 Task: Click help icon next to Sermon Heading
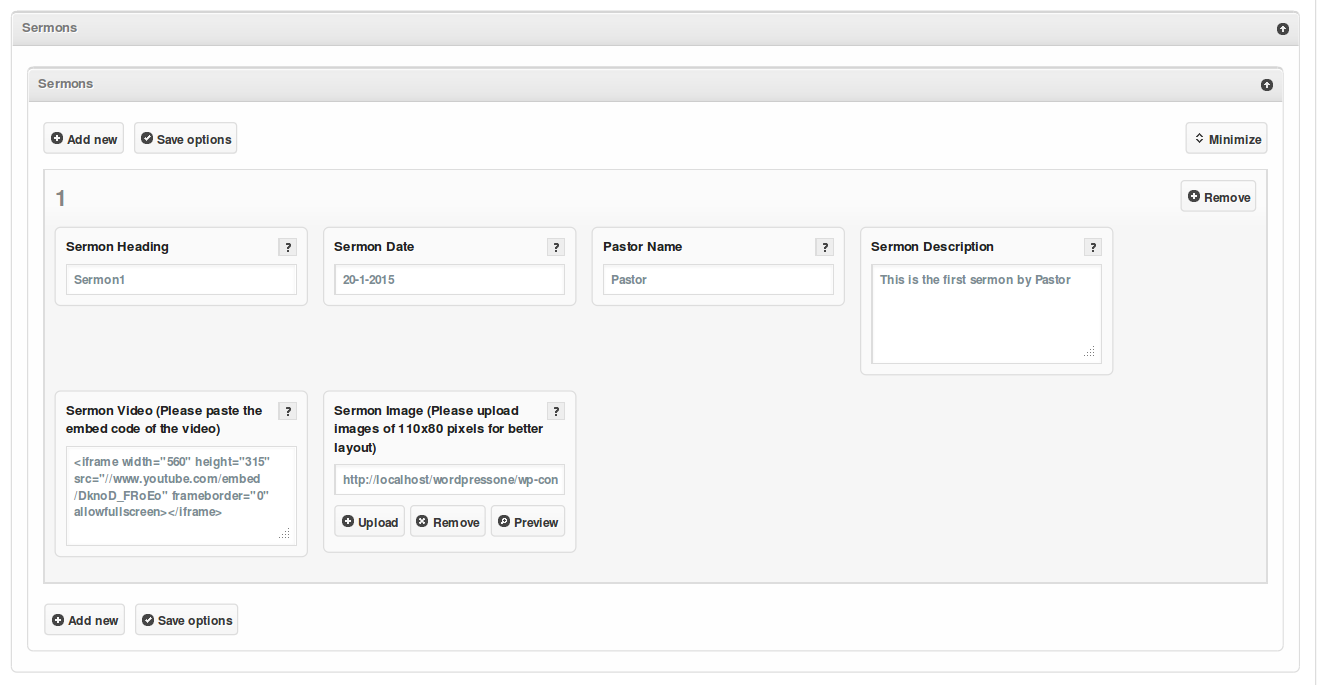coord(287,248)
